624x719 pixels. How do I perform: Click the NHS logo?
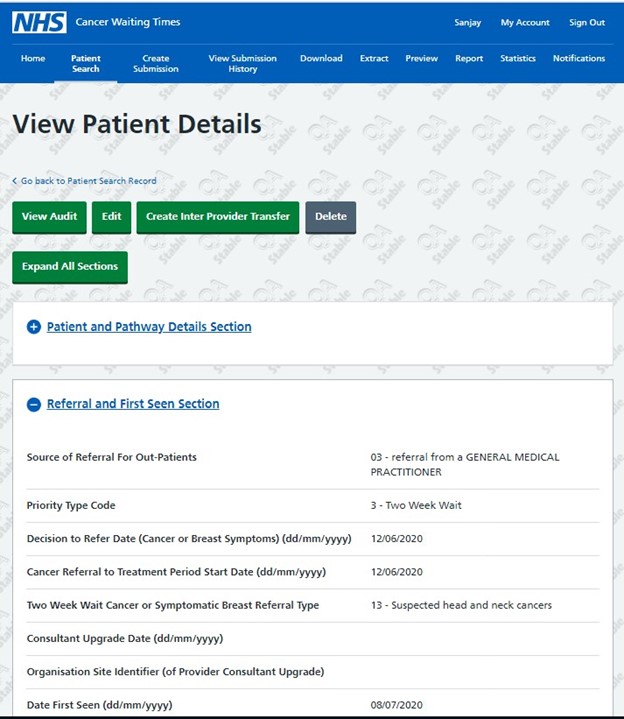[x=39, y=22]
